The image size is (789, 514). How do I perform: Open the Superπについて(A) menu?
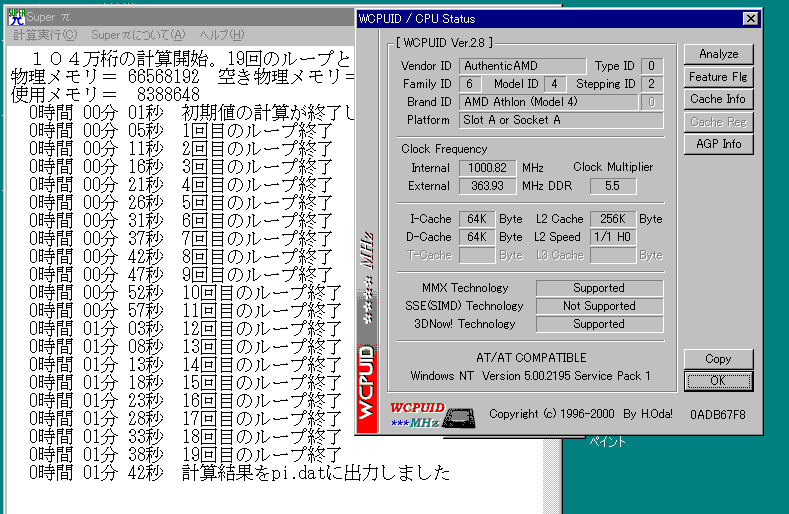(138, 35)
